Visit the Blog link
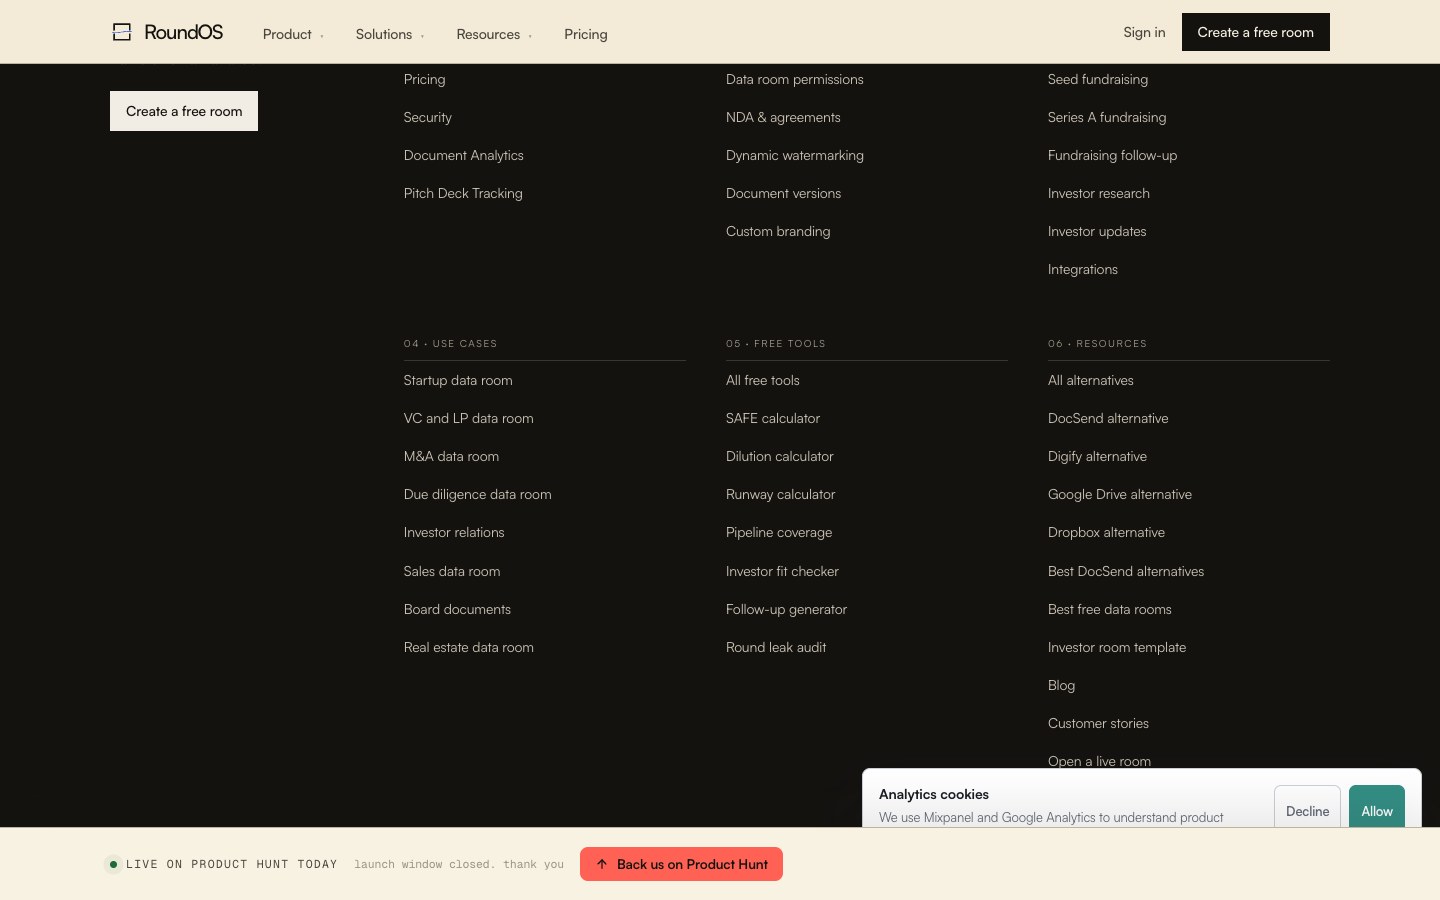The image size is (1440, 900). point(1062,685)
